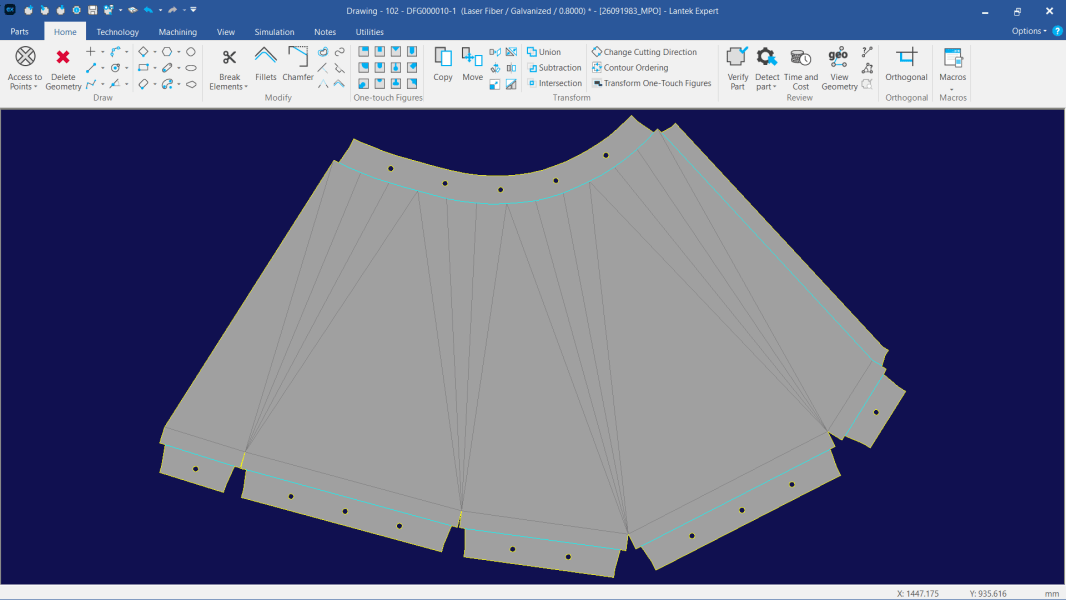Viewport: 1066px width, 600px height.
Task: Click the Contour Ordering button
Action: (635, 68)
